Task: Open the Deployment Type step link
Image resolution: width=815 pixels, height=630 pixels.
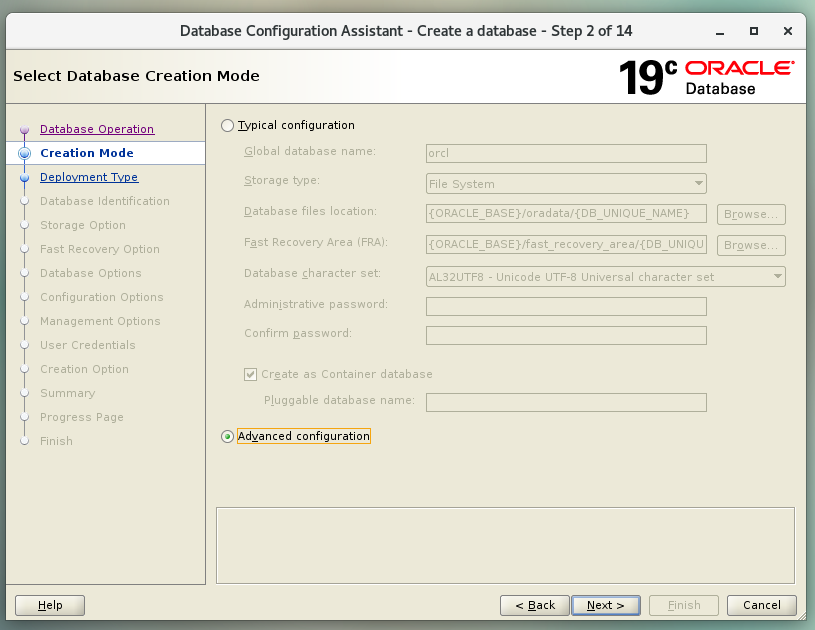Action: tap(89, 177)
